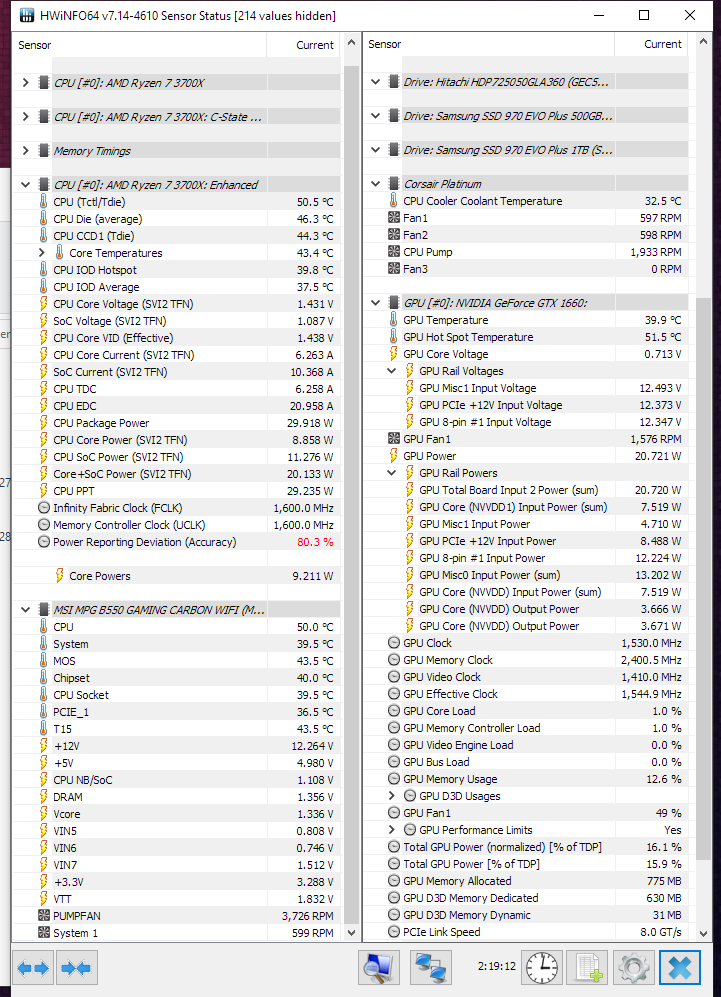Click fan icon beside CPU Pump
The width and height of the screenshot is (721, 997).
[394, 252]
